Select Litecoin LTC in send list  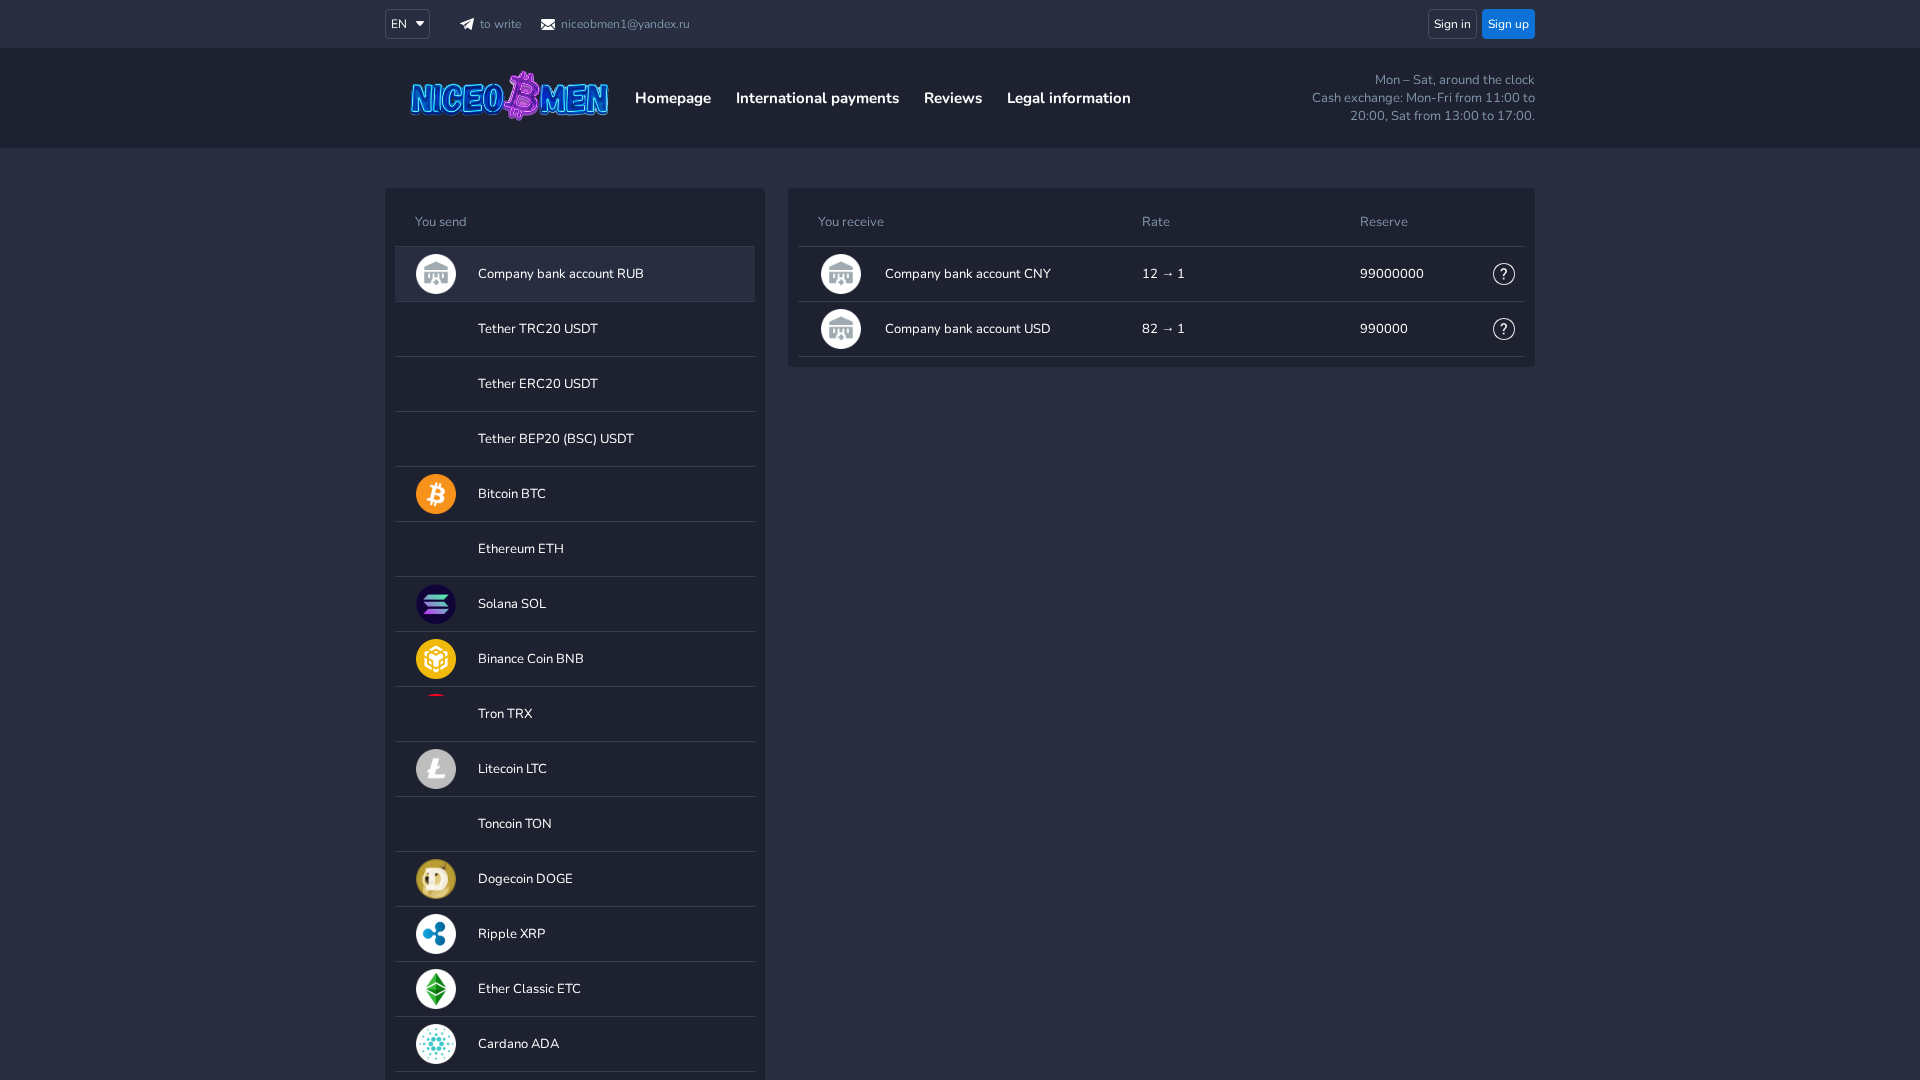[575, 769]
